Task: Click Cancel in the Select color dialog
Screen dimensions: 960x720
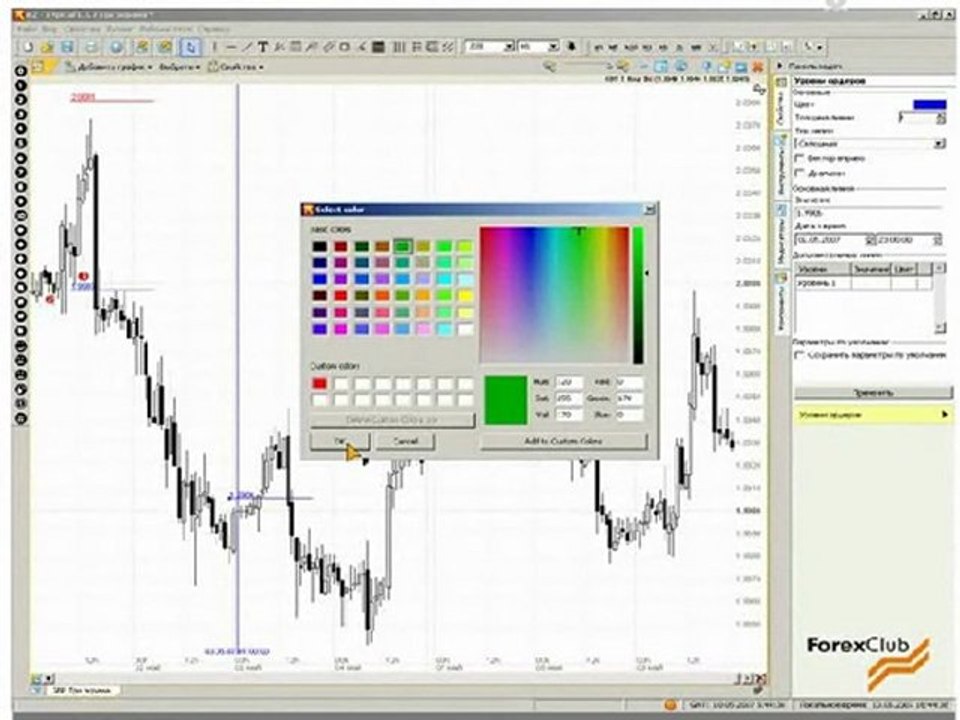Action: pyautogui.click(x=405, y=441)
